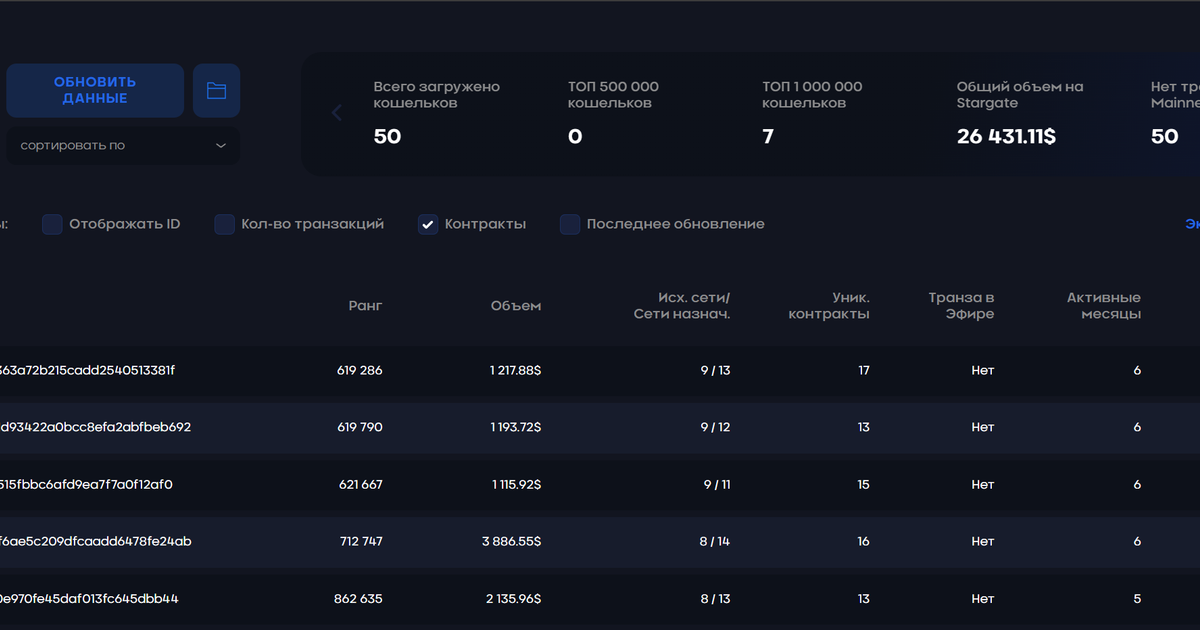Open the сортировать по dropdown
The width and height of the screenshot is (1200, 630).
(123, 146)
